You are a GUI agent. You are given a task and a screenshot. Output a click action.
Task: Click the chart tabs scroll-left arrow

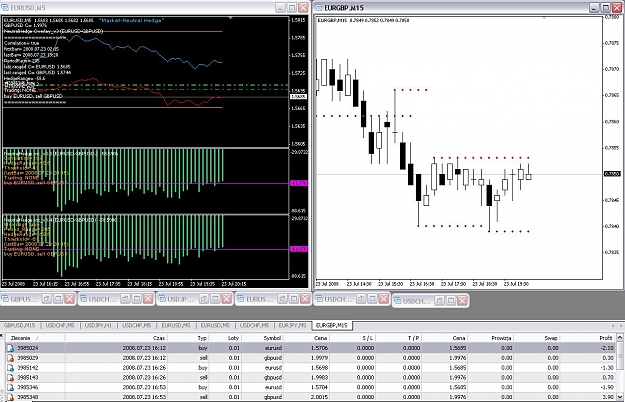tap(613, 326)
